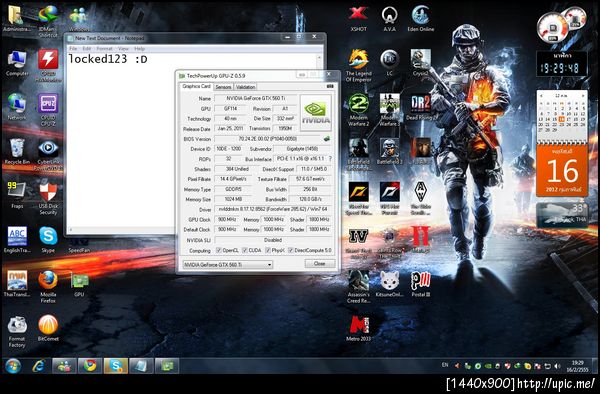Launch the Skyrim dragon logo shortcut
The width and height of the screenshot is (600, 394).
coord(420,198)
